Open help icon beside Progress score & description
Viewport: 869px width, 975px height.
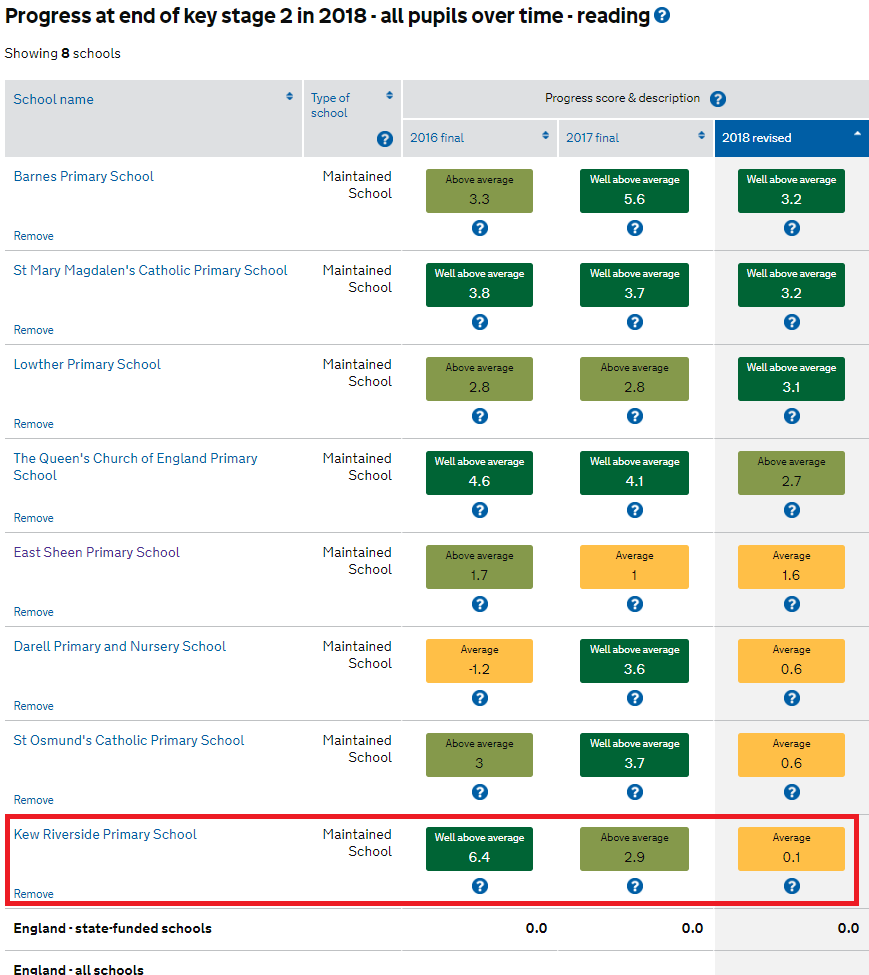point(718,99)
